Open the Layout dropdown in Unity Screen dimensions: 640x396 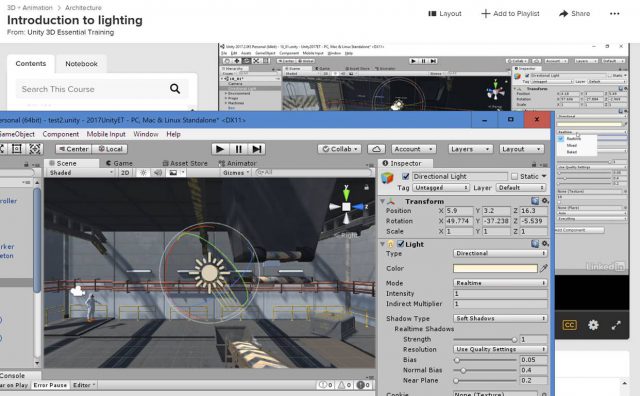tap(521, 149)
